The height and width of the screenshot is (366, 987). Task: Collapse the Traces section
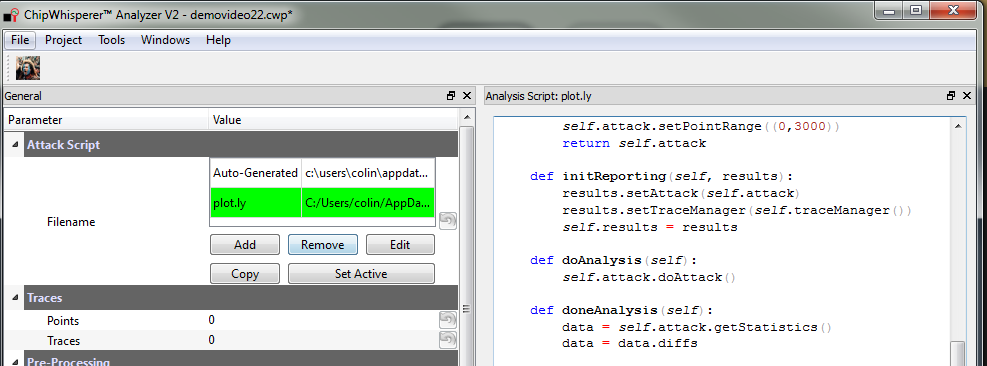(x=14, y=298)
